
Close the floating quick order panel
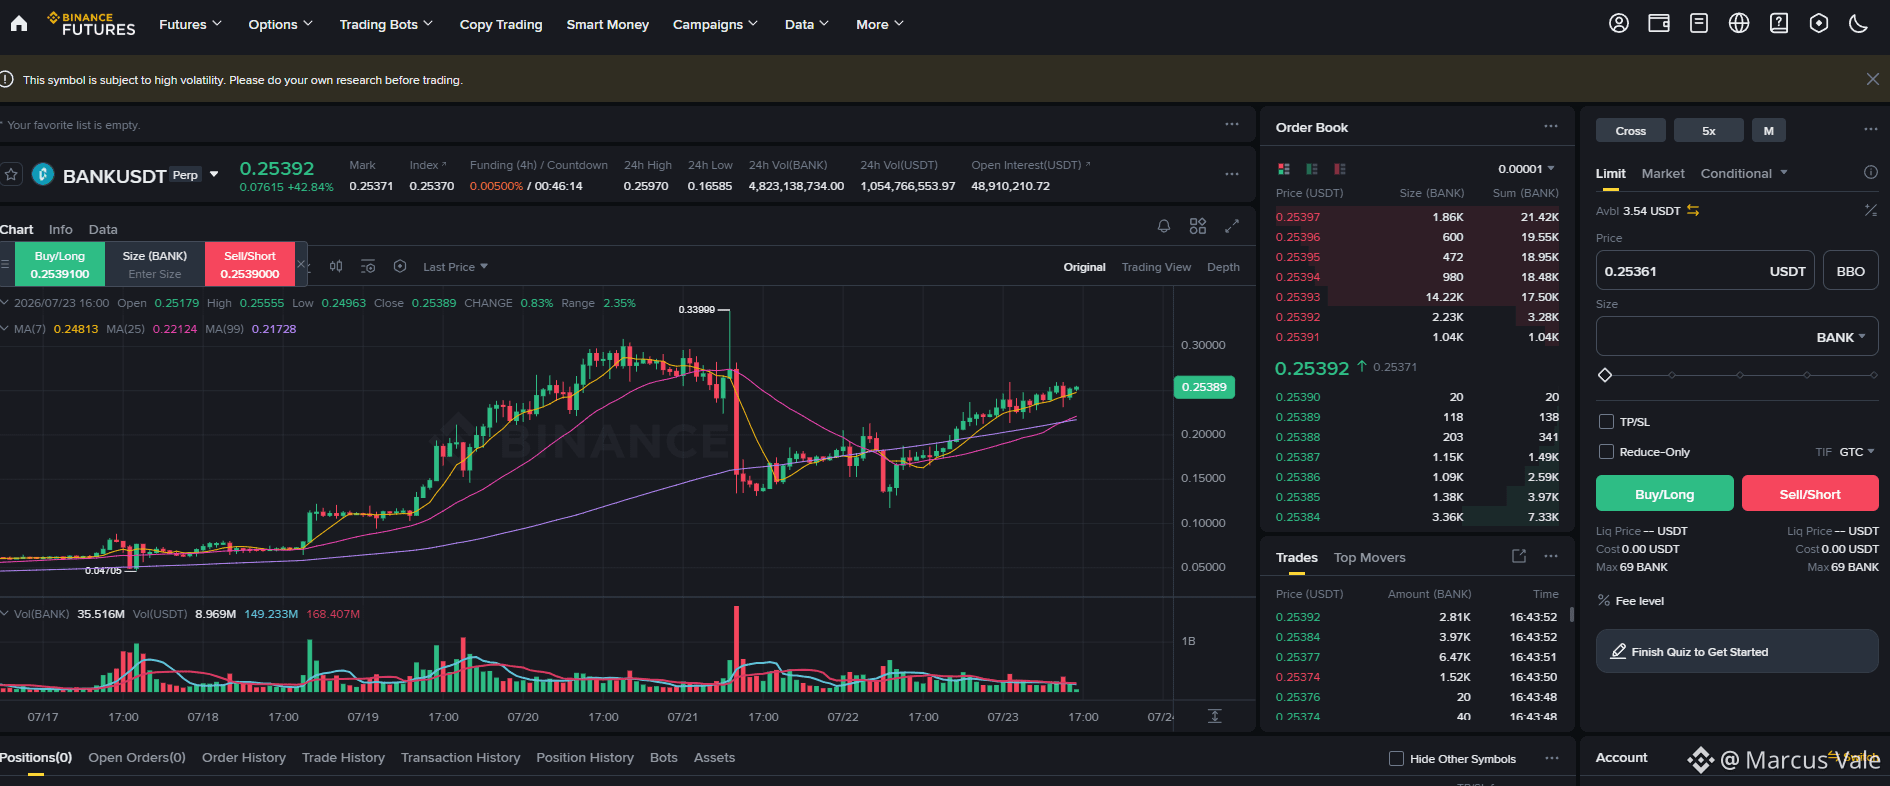pyautogui.click(x=301, y=264)
